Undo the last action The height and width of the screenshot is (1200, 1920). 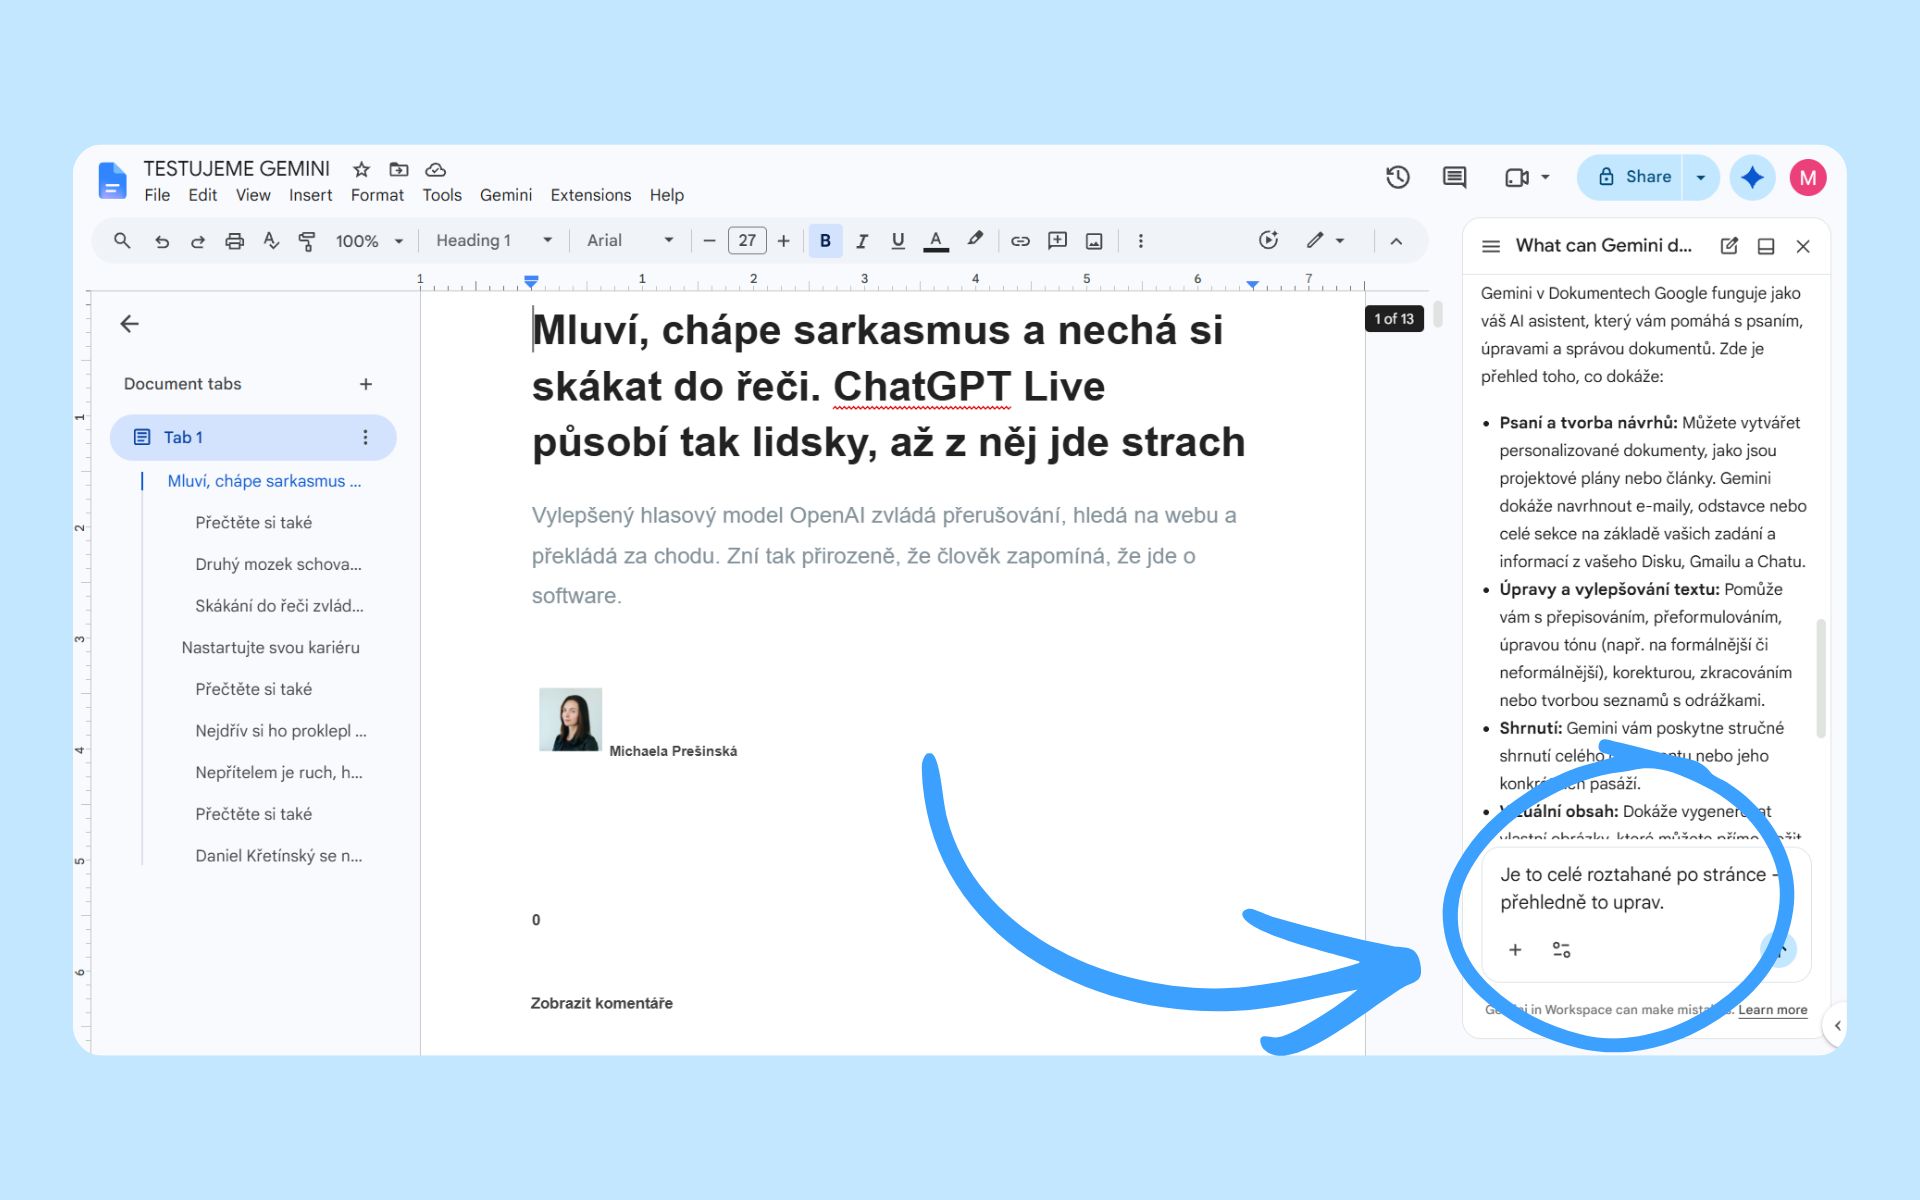click(161, 241)
